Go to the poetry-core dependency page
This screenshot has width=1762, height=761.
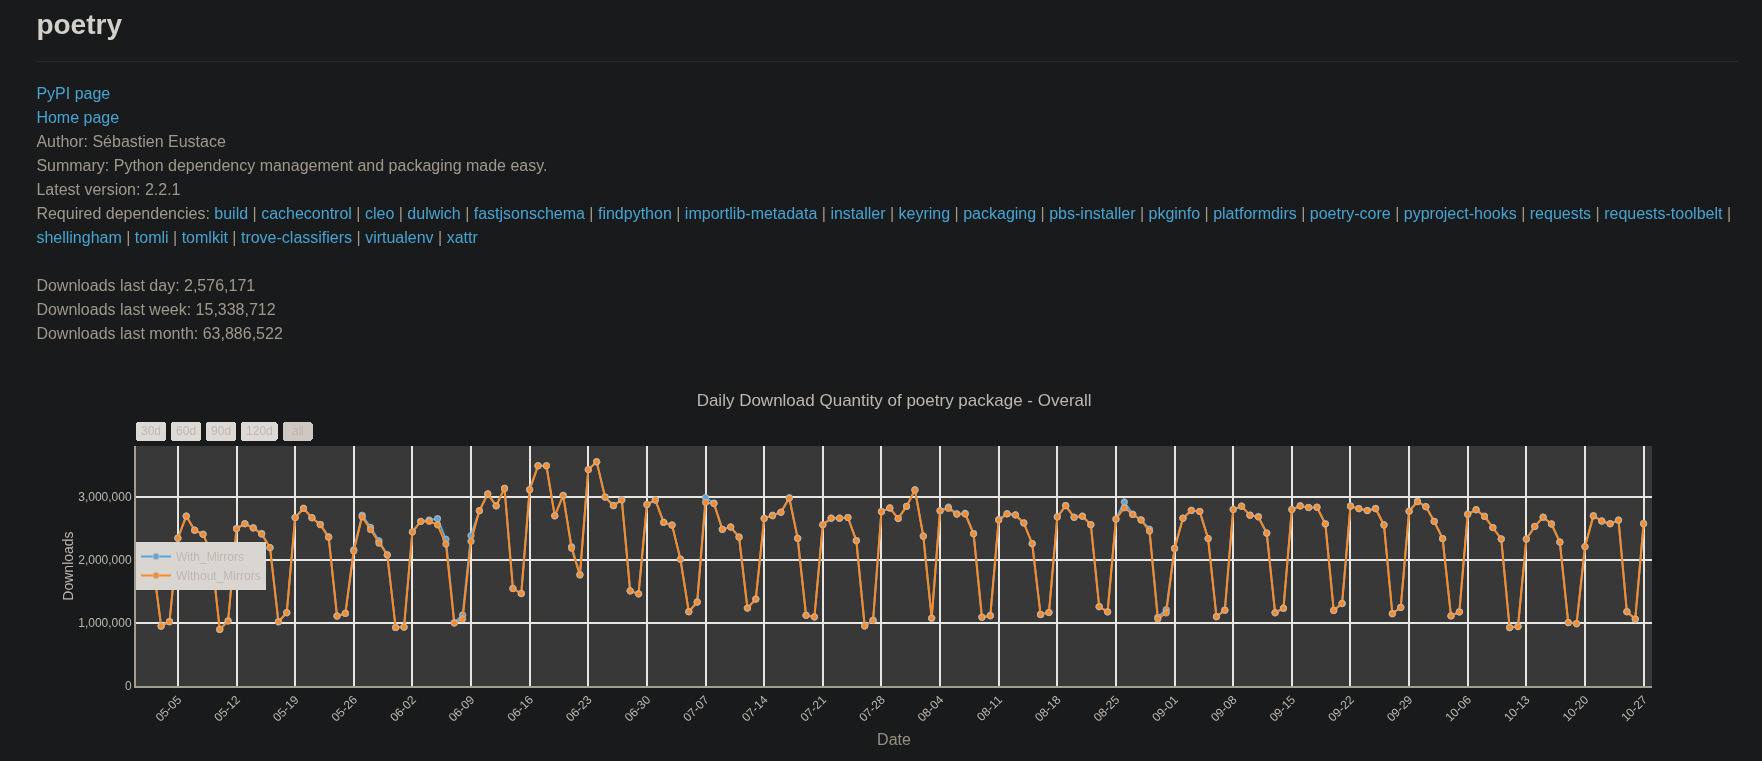point(1349,213)
